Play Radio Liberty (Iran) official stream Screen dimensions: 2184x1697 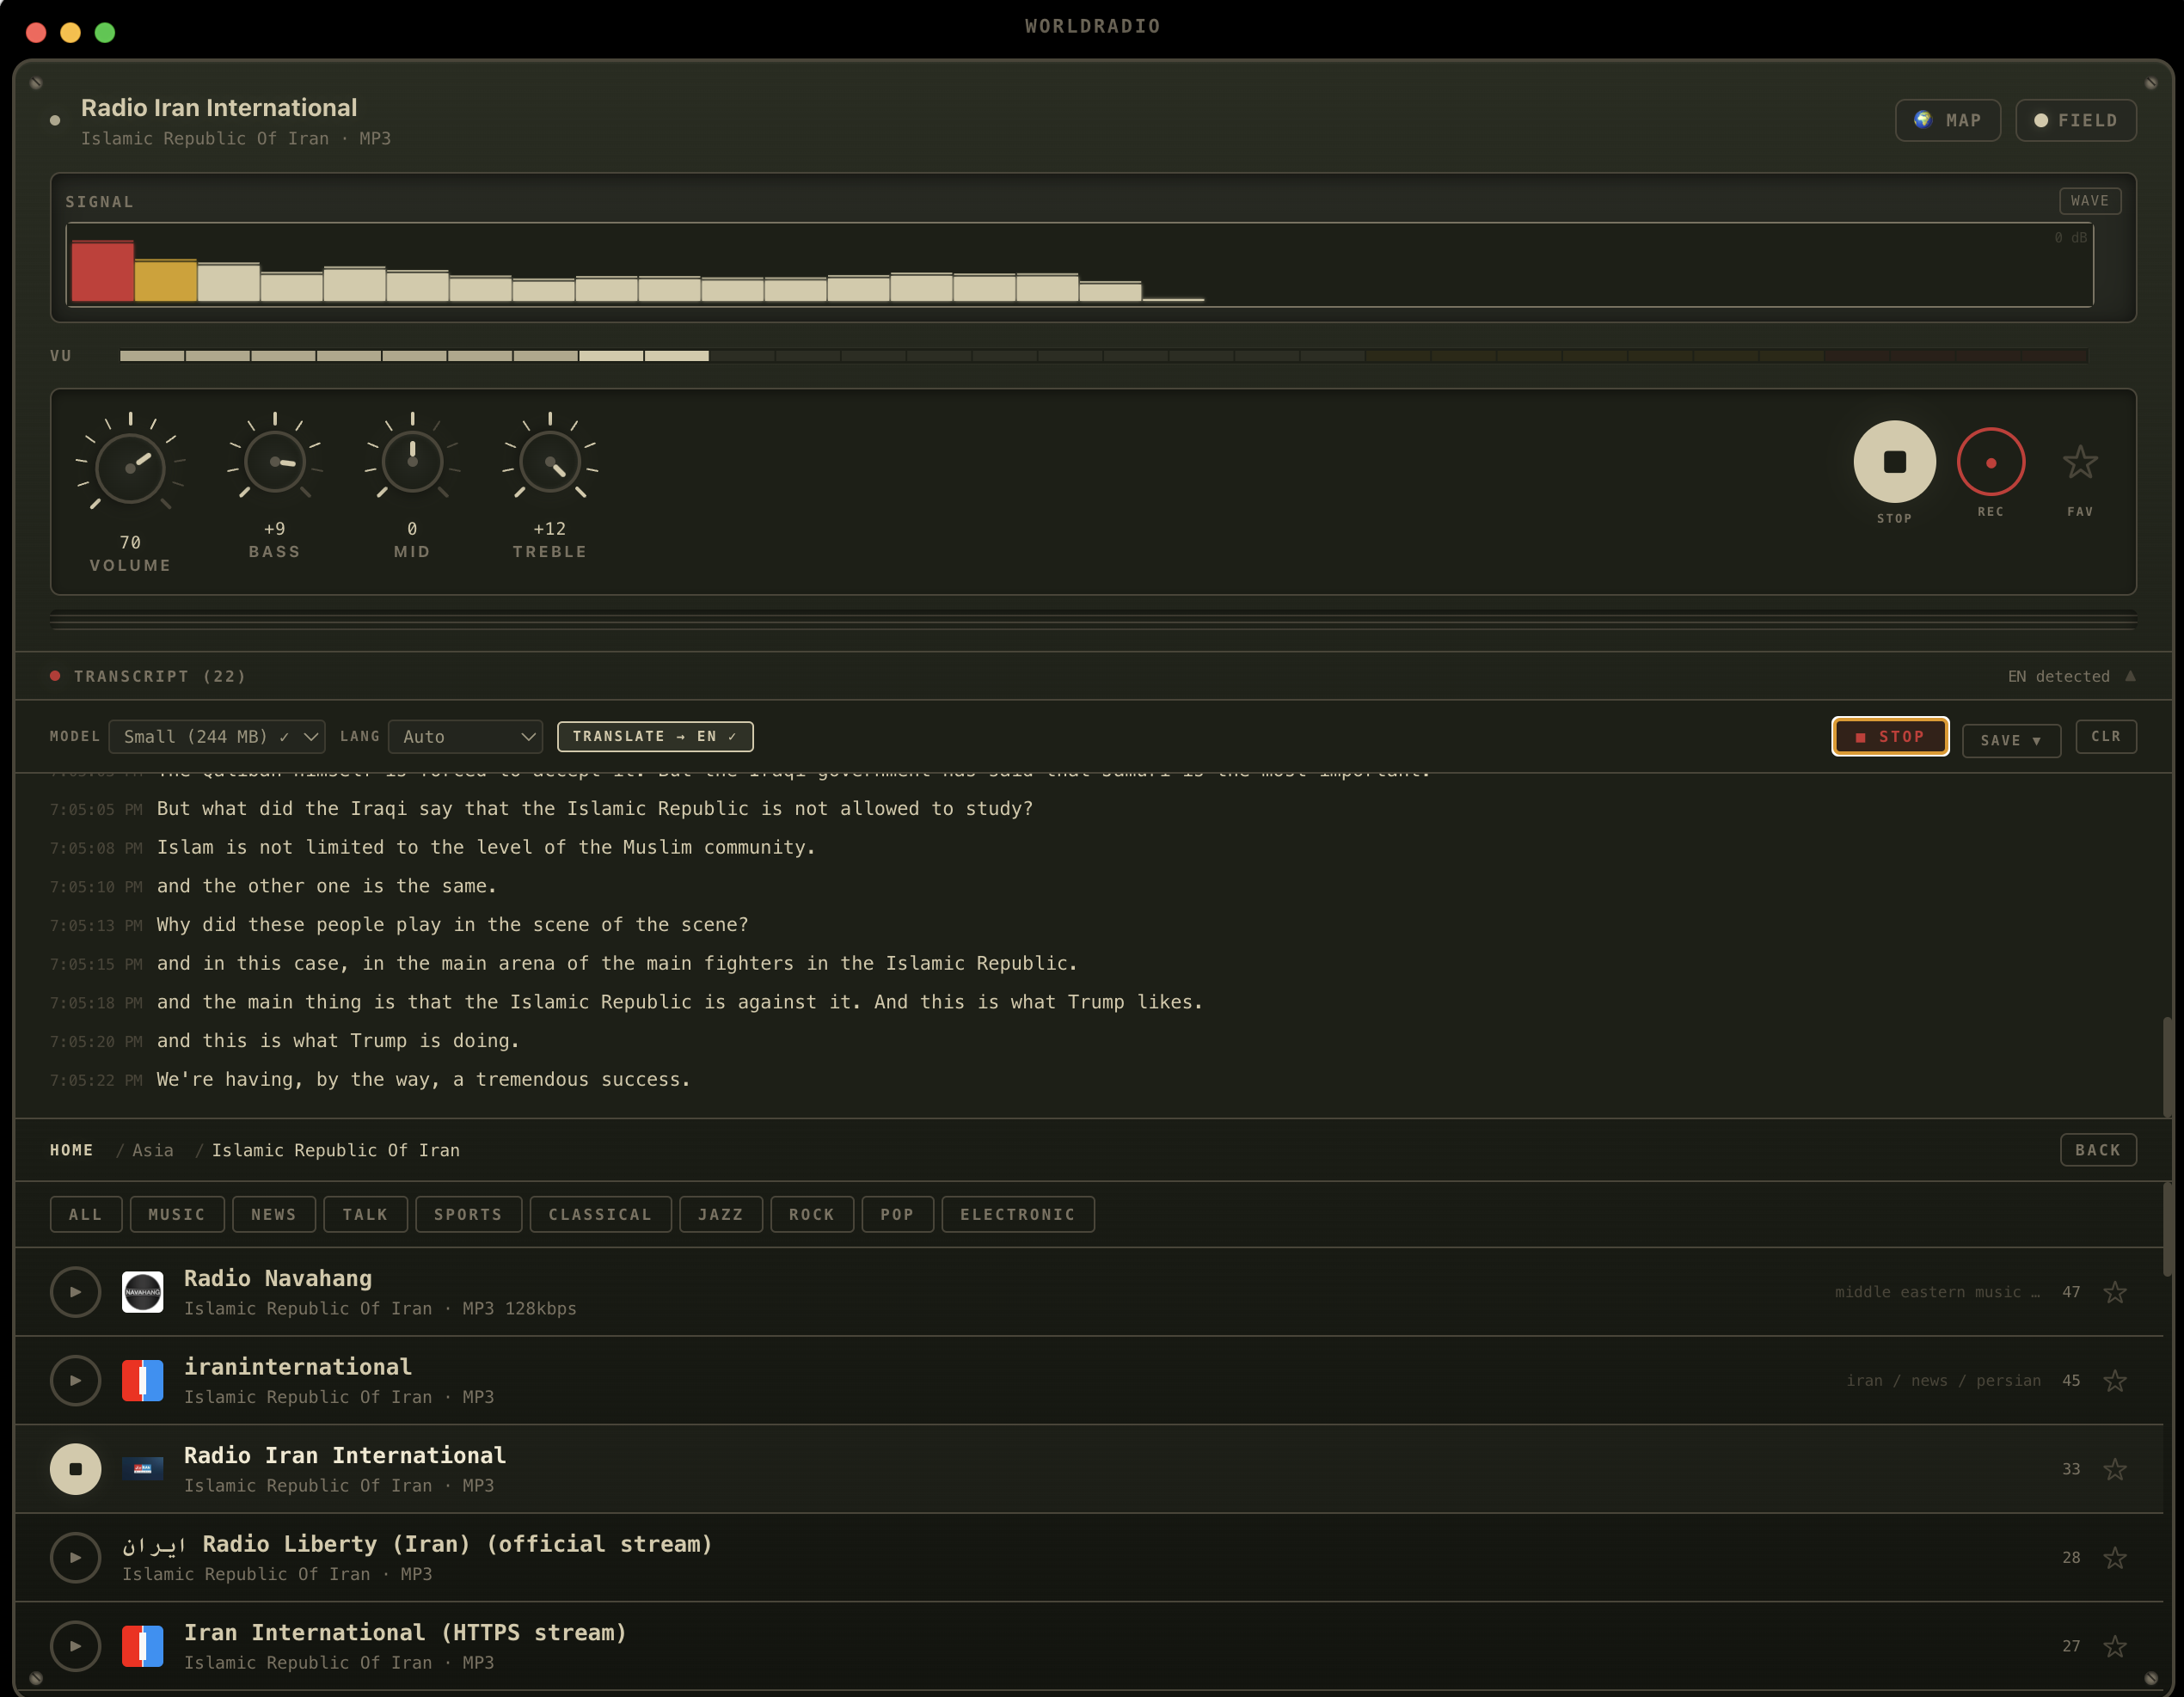pos(75,1557)
